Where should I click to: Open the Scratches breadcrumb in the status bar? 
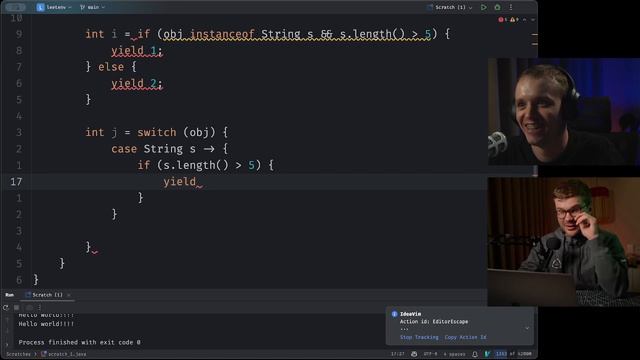click(x=18, y=354)
